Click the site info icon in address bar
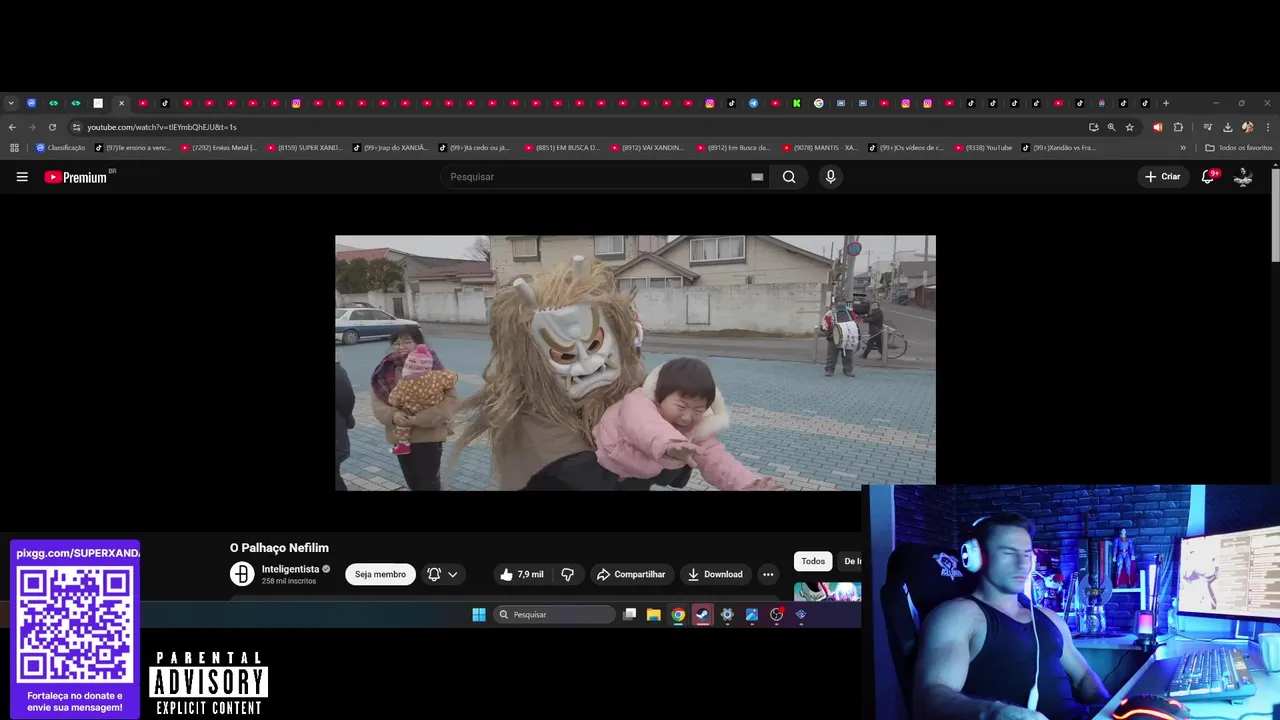This screenshot has height=720, width=1280. [x=76, y=127]
